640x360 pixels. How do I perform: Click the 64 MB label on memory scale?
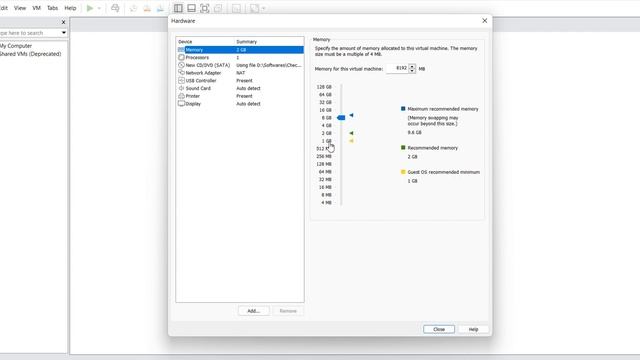click(325, 172)
